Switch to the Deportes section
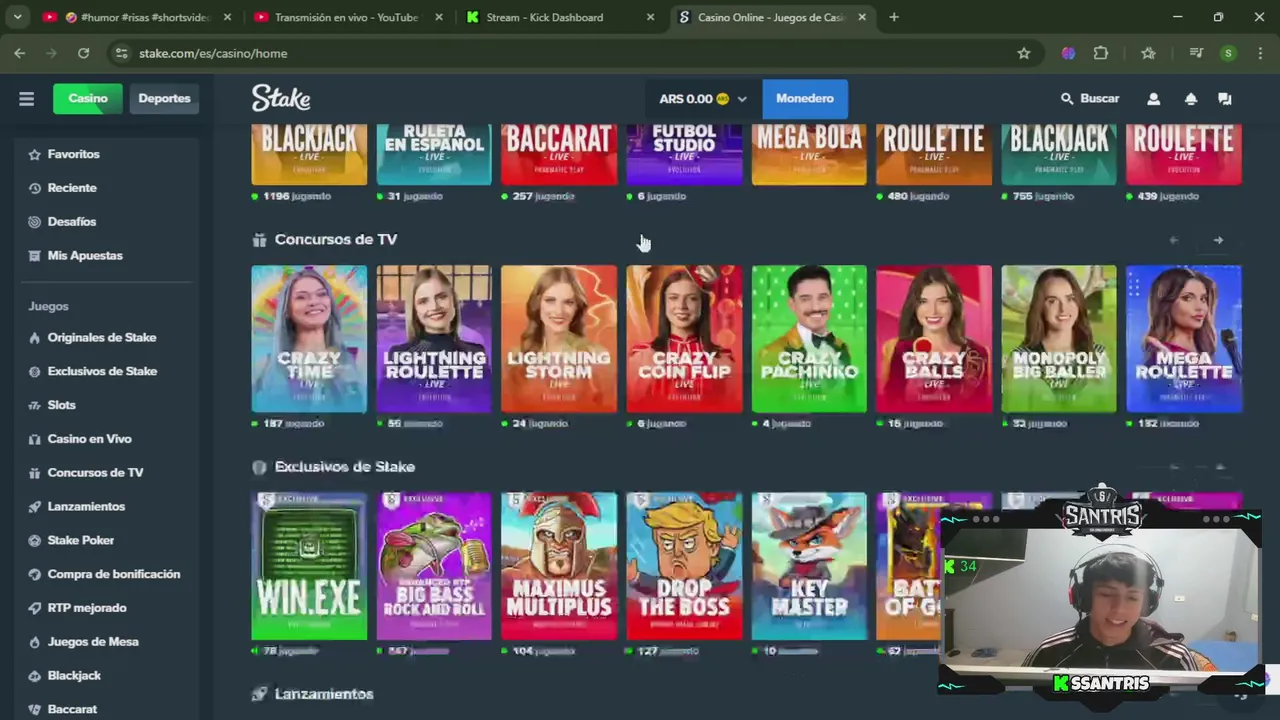1280x720 pixels. [164, 98]
